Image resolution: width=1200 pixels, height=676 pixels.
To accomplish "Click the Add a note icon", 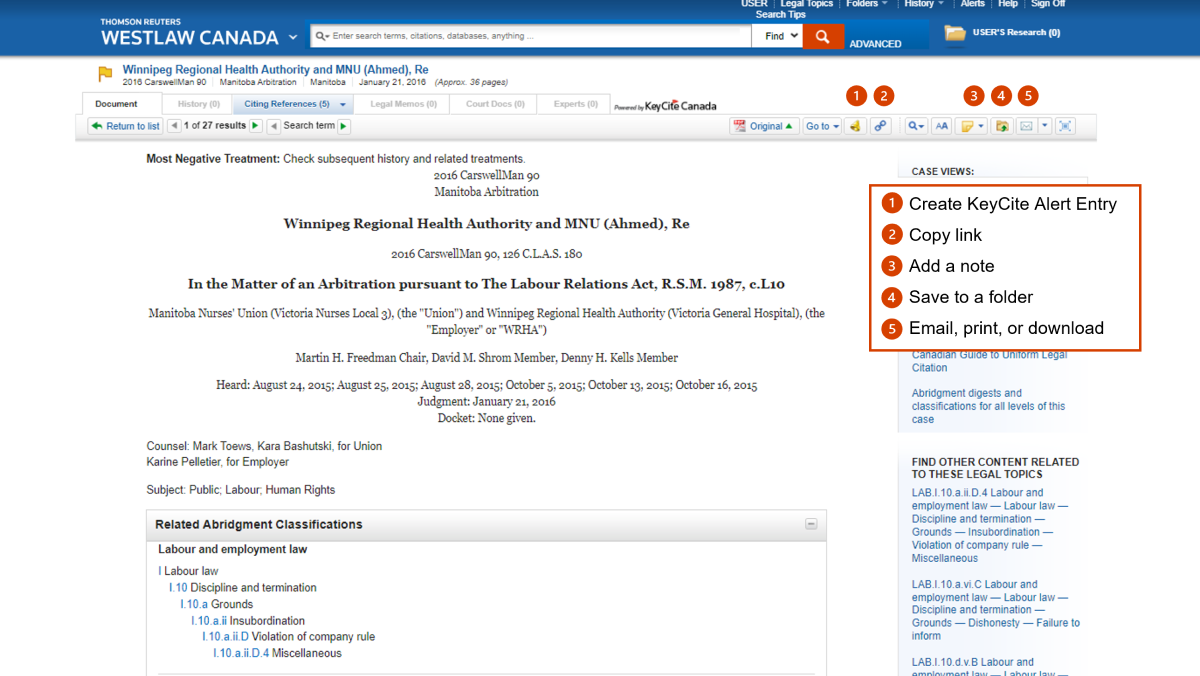I will (x=967, y=126).
